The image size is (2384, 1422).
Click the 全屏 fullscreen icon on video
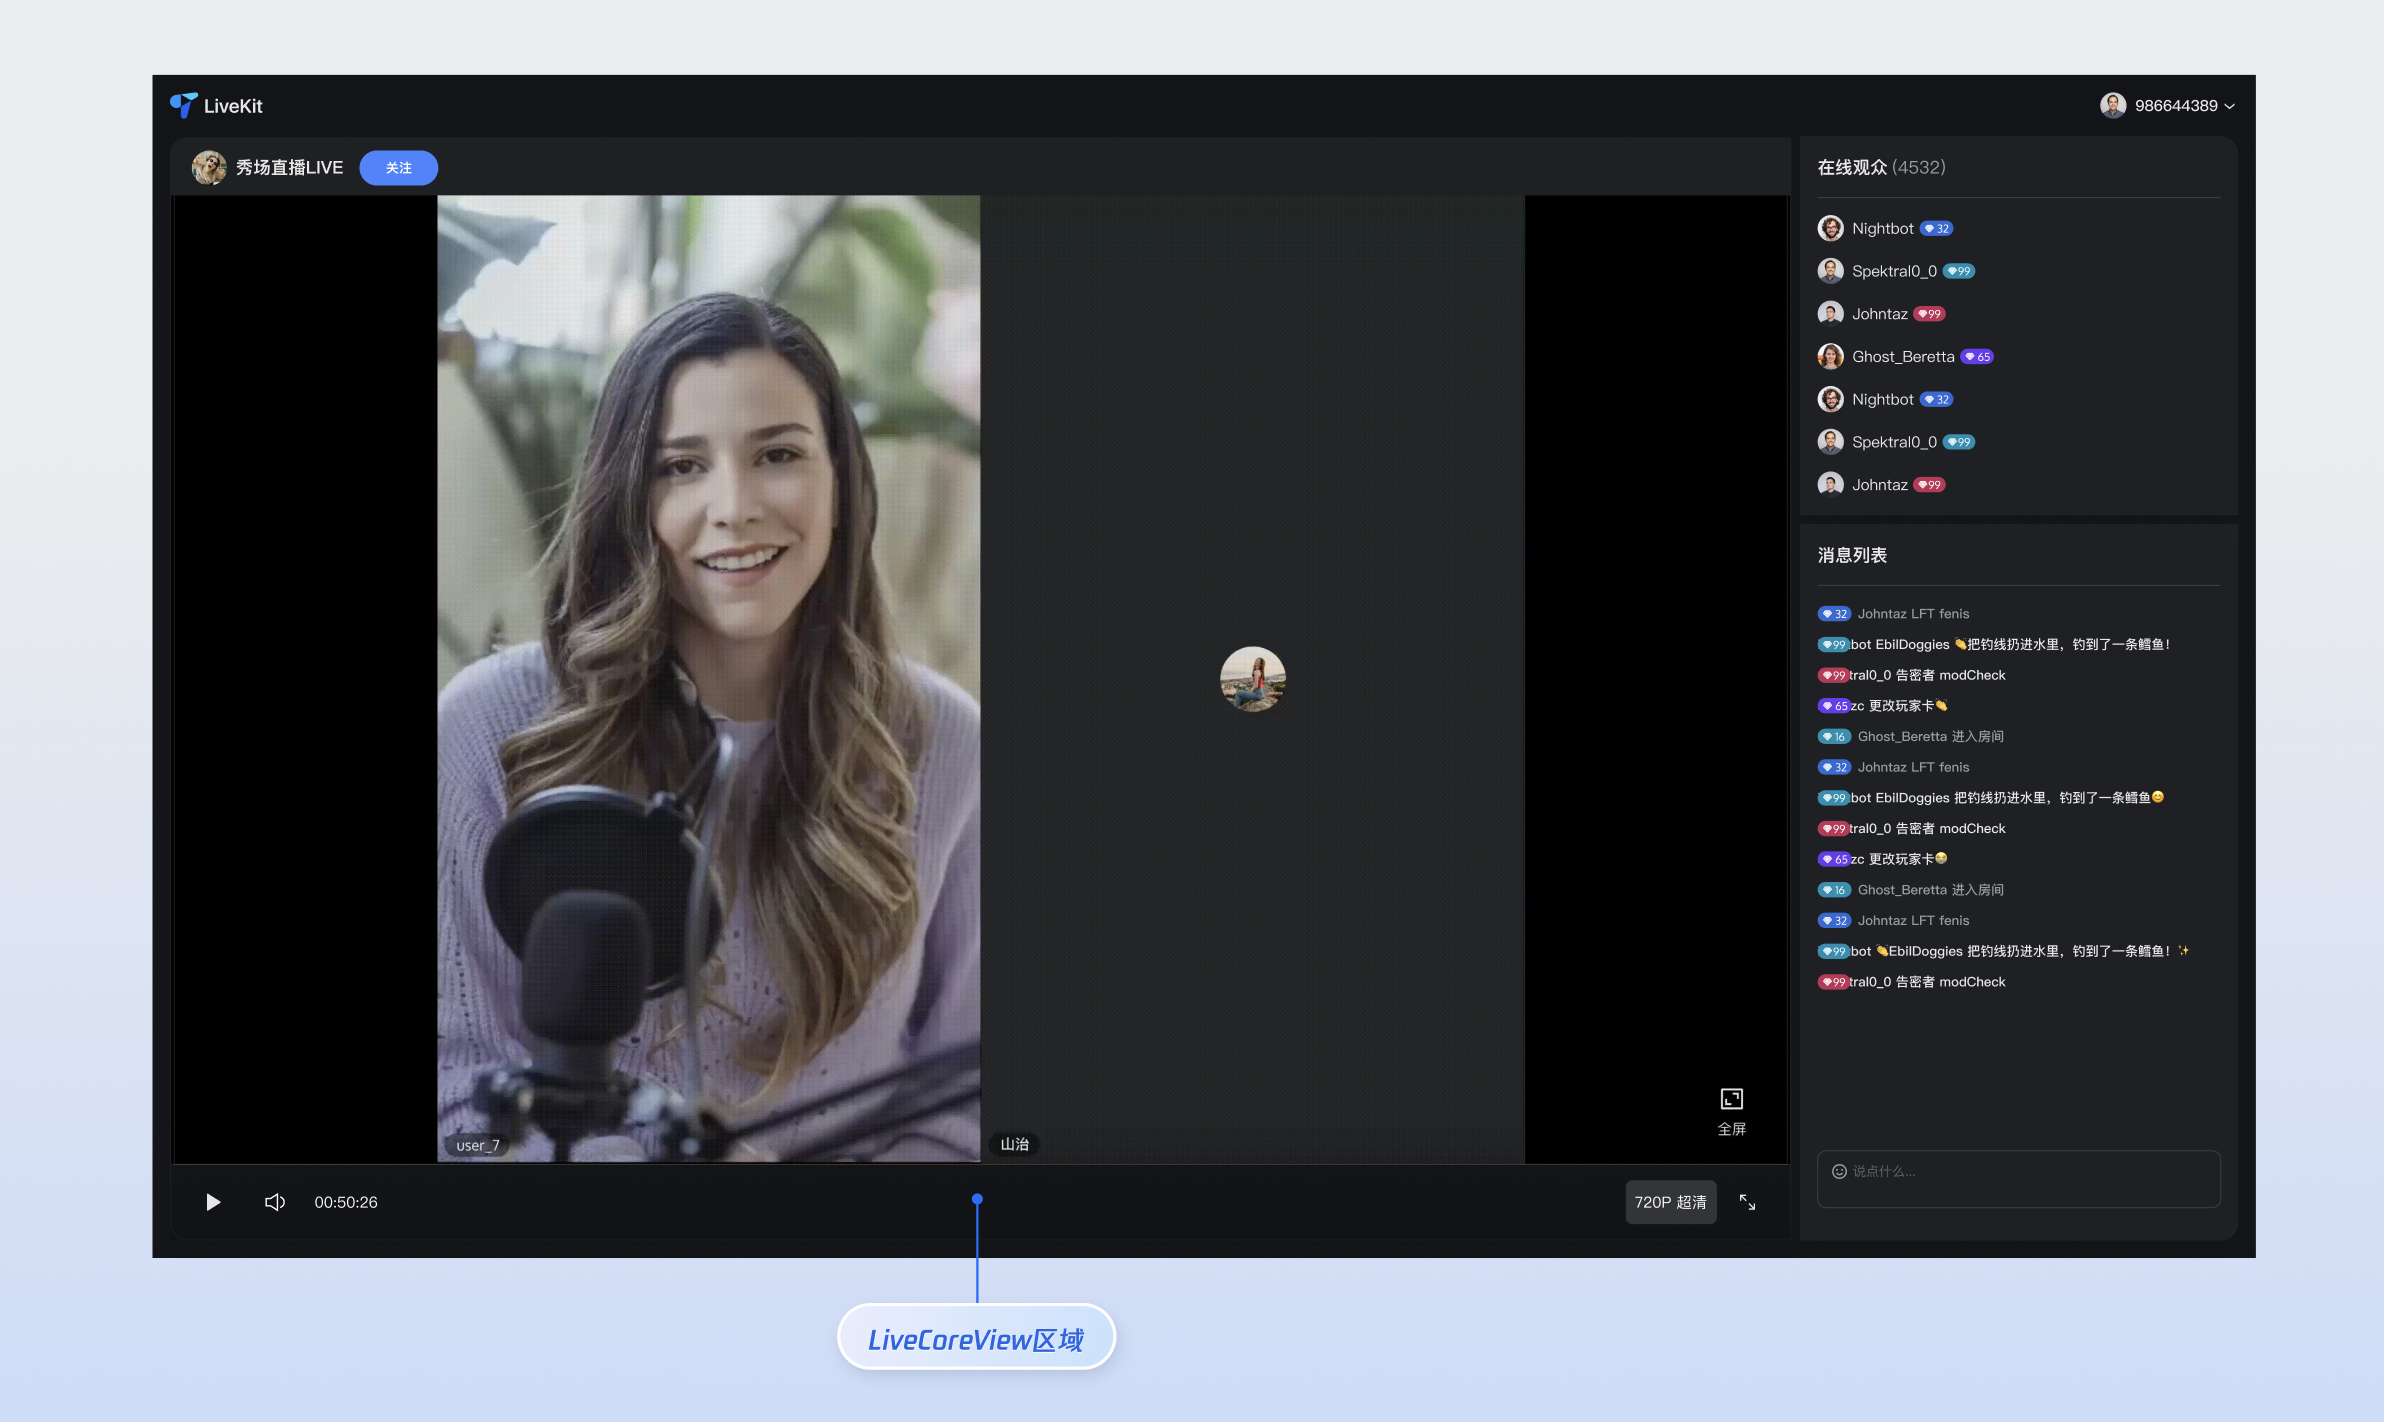(x=1731, y=1100)
